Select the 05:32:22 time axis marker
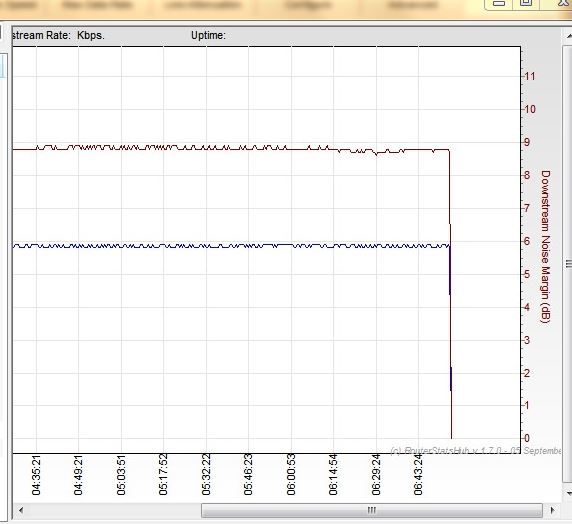Screen dimensions: 572x524 pyautogui.click(x=206, y=475)
